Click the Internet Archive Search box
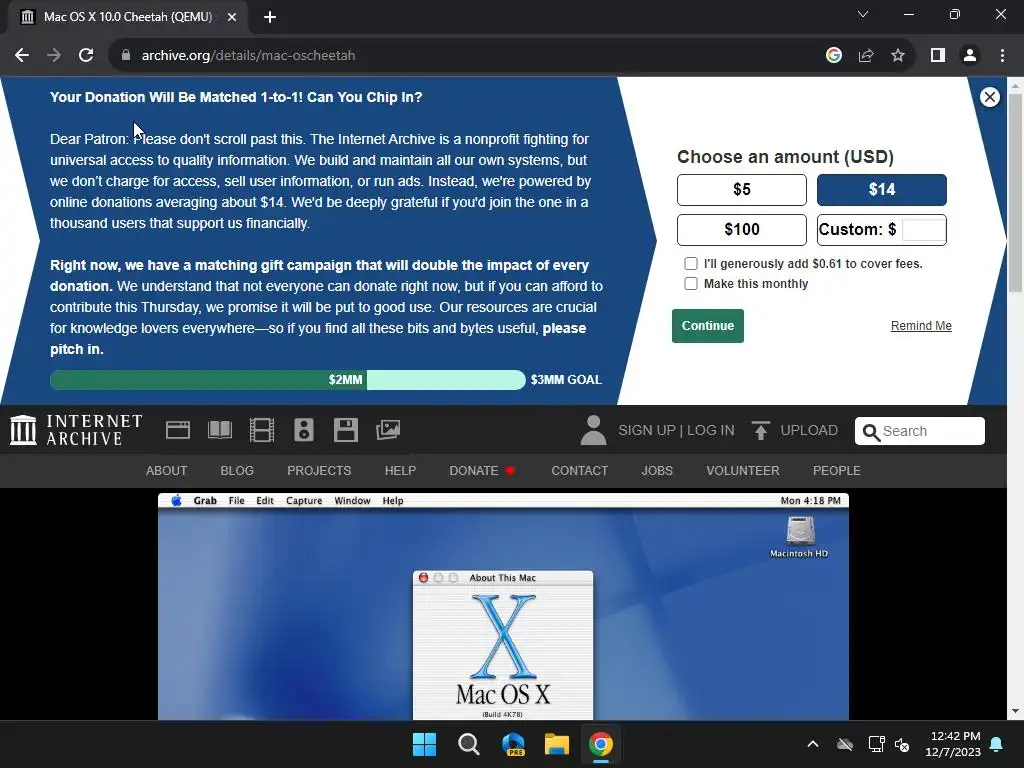This screenshot has height=768, width=1024. (x=920, y=431)
